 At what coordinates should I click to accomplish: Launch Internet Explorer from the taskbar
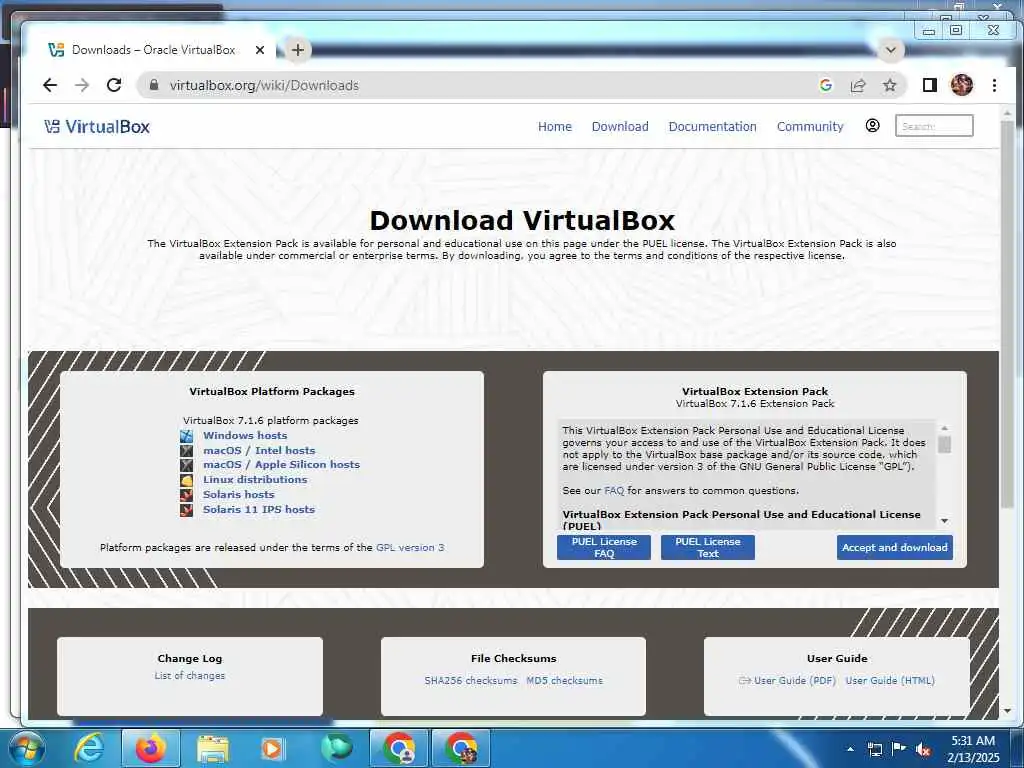(88, 748)
